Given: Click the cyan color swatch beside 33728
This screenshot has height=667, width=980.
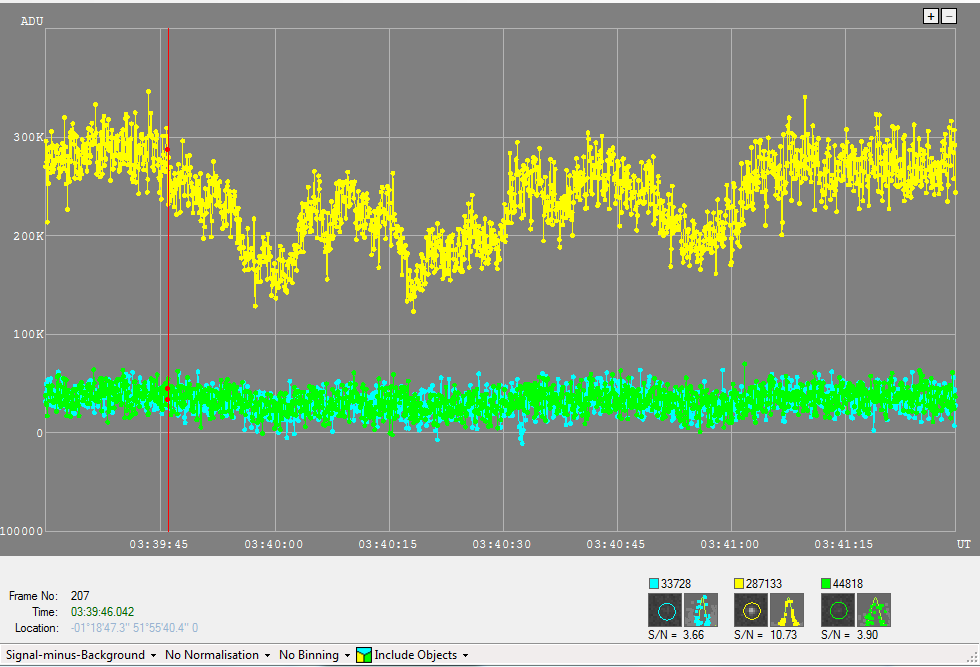Looking at the screenshot, I should (654, 583).
